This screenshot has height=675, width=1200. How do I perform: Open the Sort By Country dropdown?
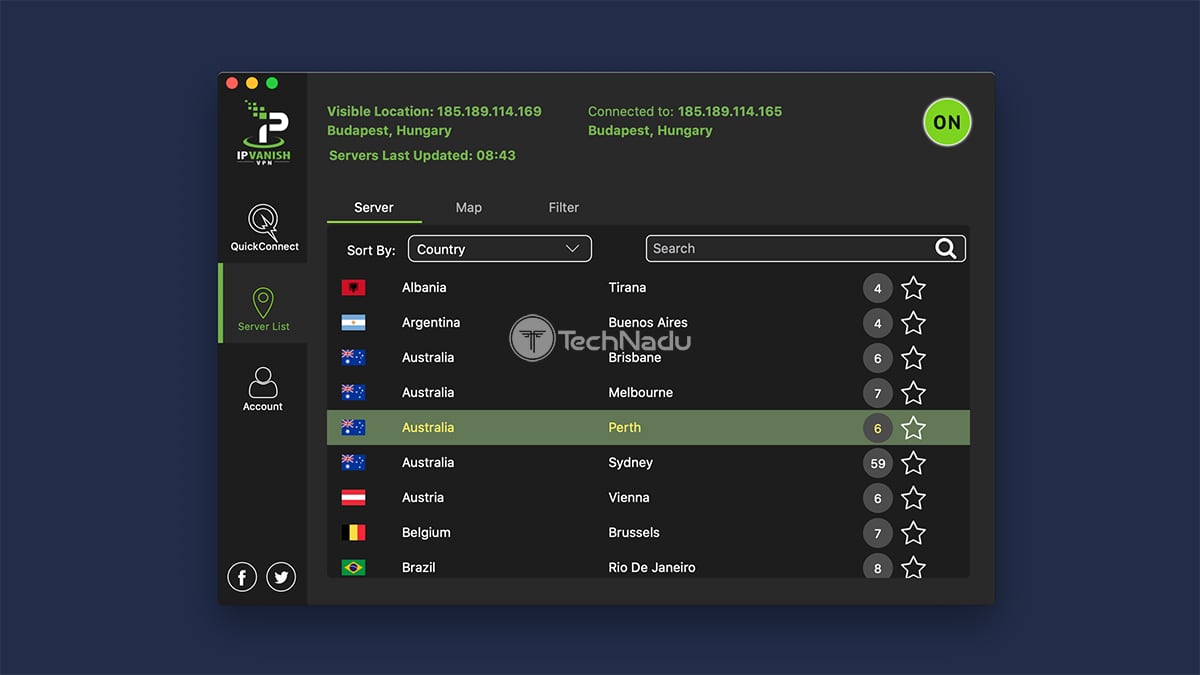[500, 249]
